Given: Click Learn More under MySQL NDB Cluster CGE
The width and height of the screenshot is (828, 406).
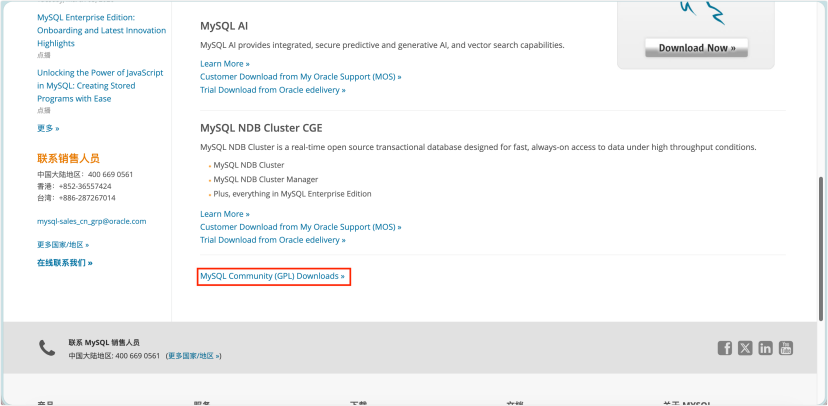Looking at the screenshot, I should click(225, 214).
